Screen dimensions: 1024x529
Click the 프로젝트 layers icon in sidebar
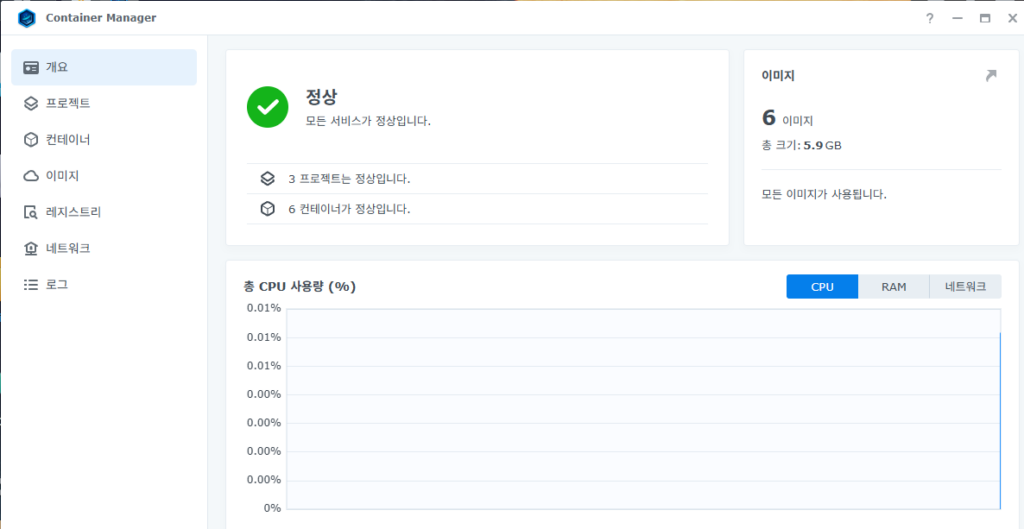point(31,104)
